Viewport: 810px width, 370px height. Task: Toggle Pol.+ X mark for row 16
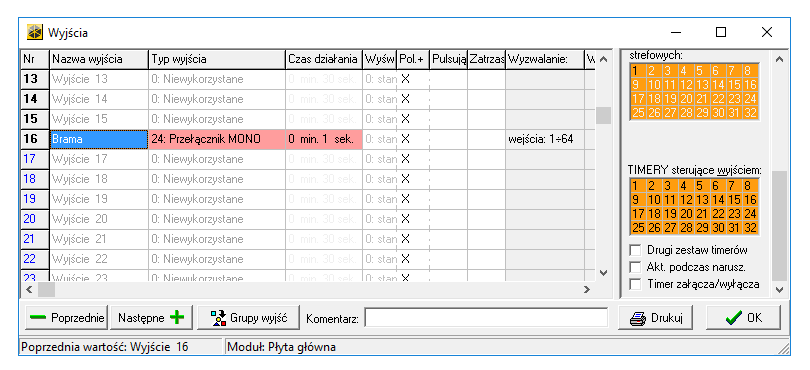click(x=406, y=139)
